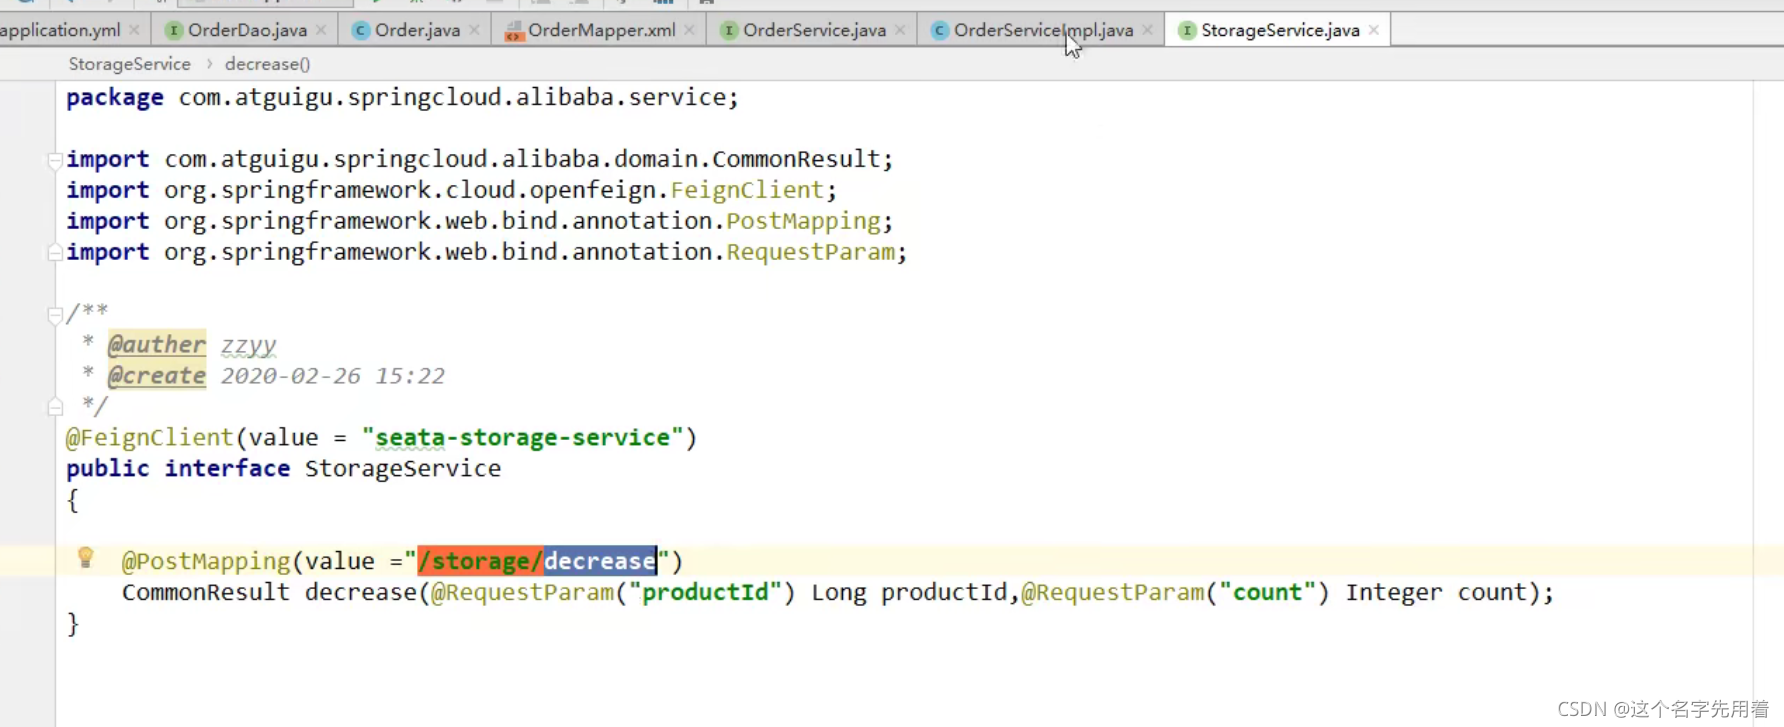Viewport: 1784px width, 727px height.
Task: Close the OrderService.java tab
Action: (900, 30)
